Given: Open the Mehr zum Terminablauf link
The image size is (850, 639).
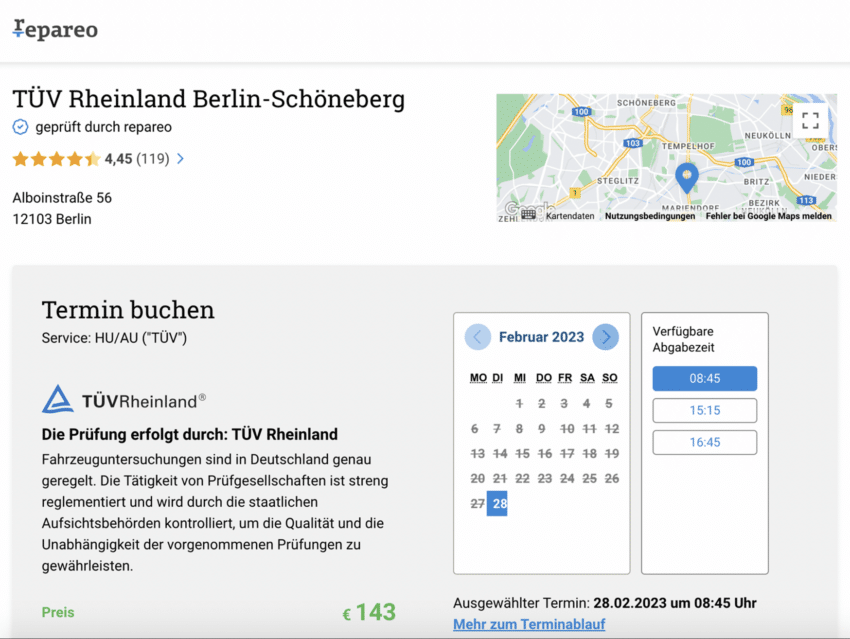Looking at the screenshot, I should (529, 624).
